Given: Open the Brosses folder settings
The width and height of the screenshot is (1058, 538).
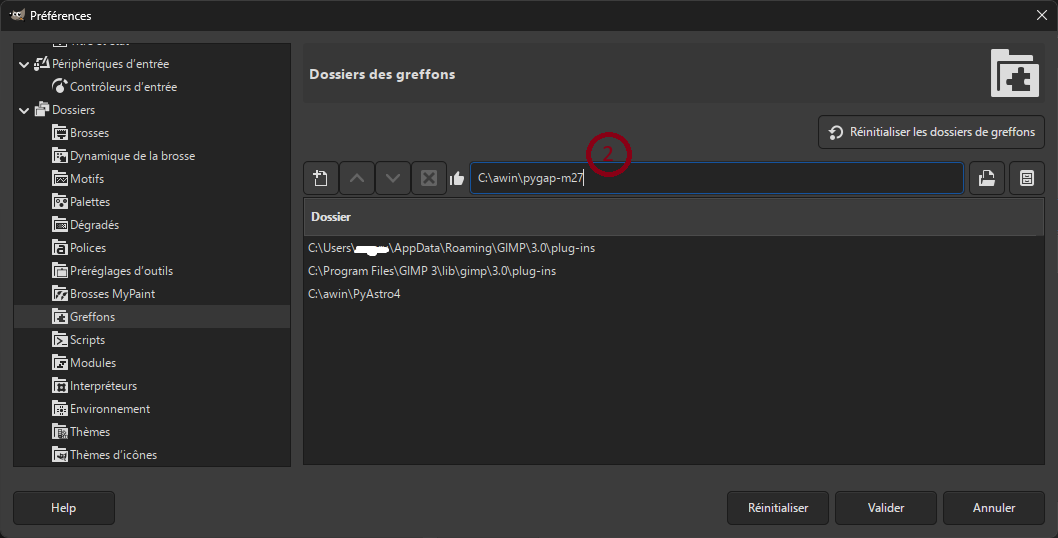Looking at the screenshot, I should point(90,133).
